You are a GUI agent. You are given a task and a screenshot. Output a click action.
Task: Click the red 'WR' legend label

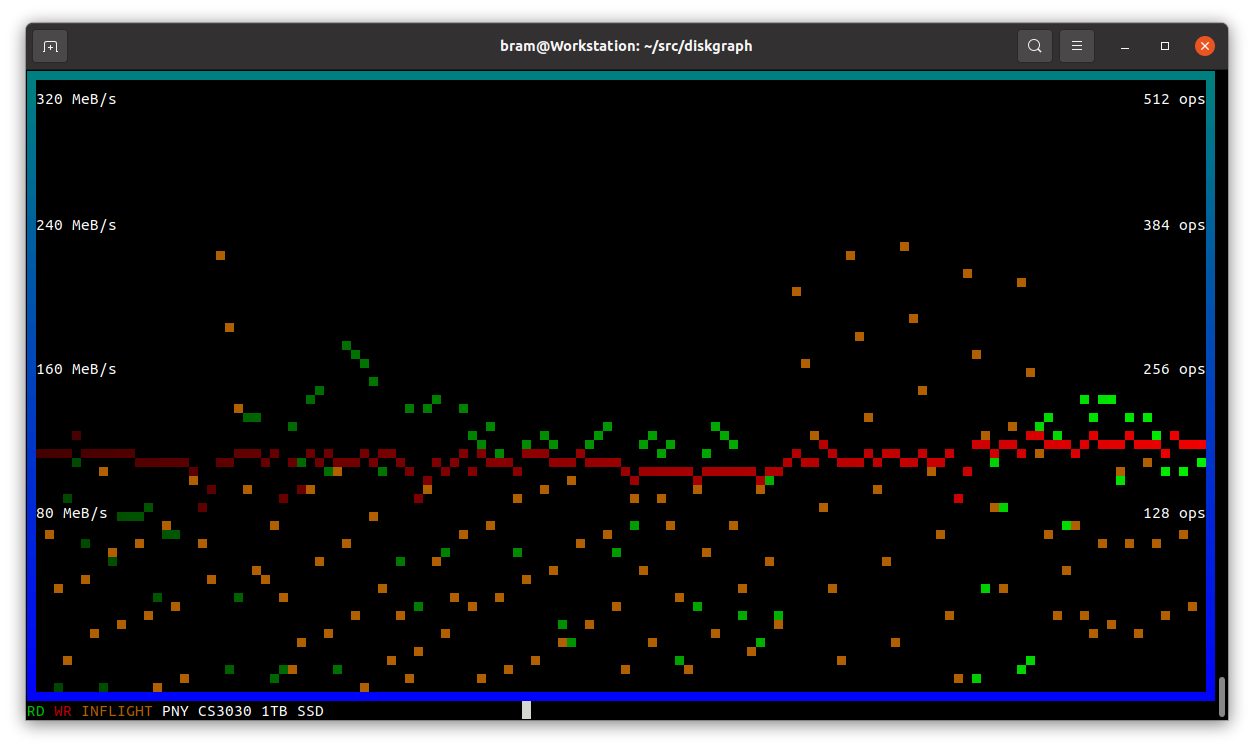pyautogui.click(x=63, y=711)
